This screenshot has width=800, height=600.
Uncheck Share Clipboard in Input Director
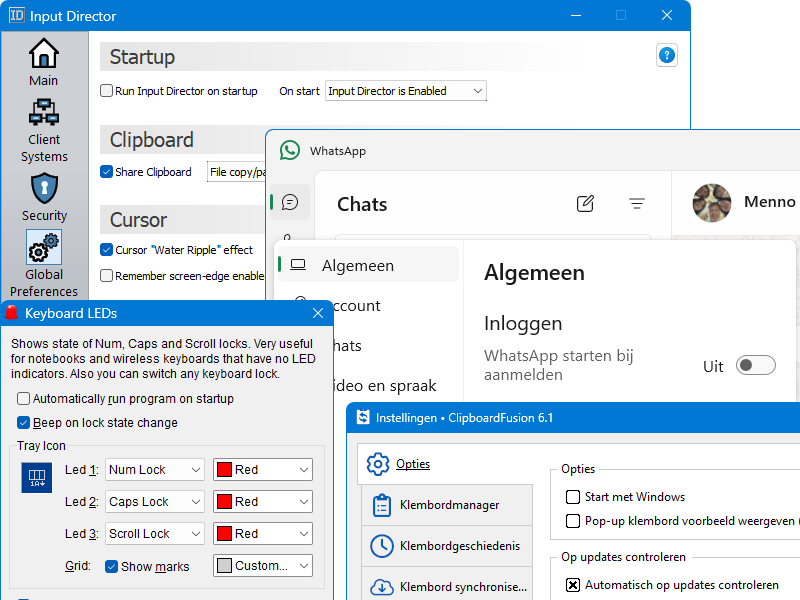pos(106,172)
